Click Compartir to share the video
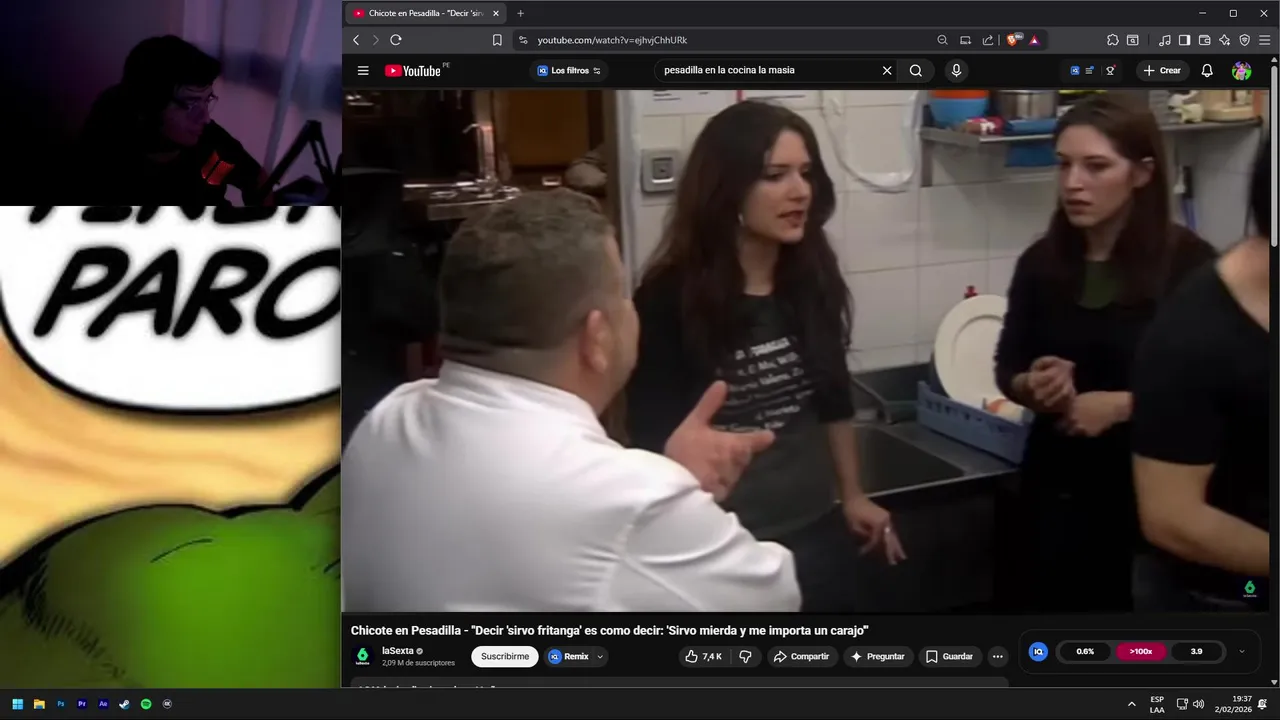The height and width of the screenshot is (720, 1280). click(x=801, y=656)
